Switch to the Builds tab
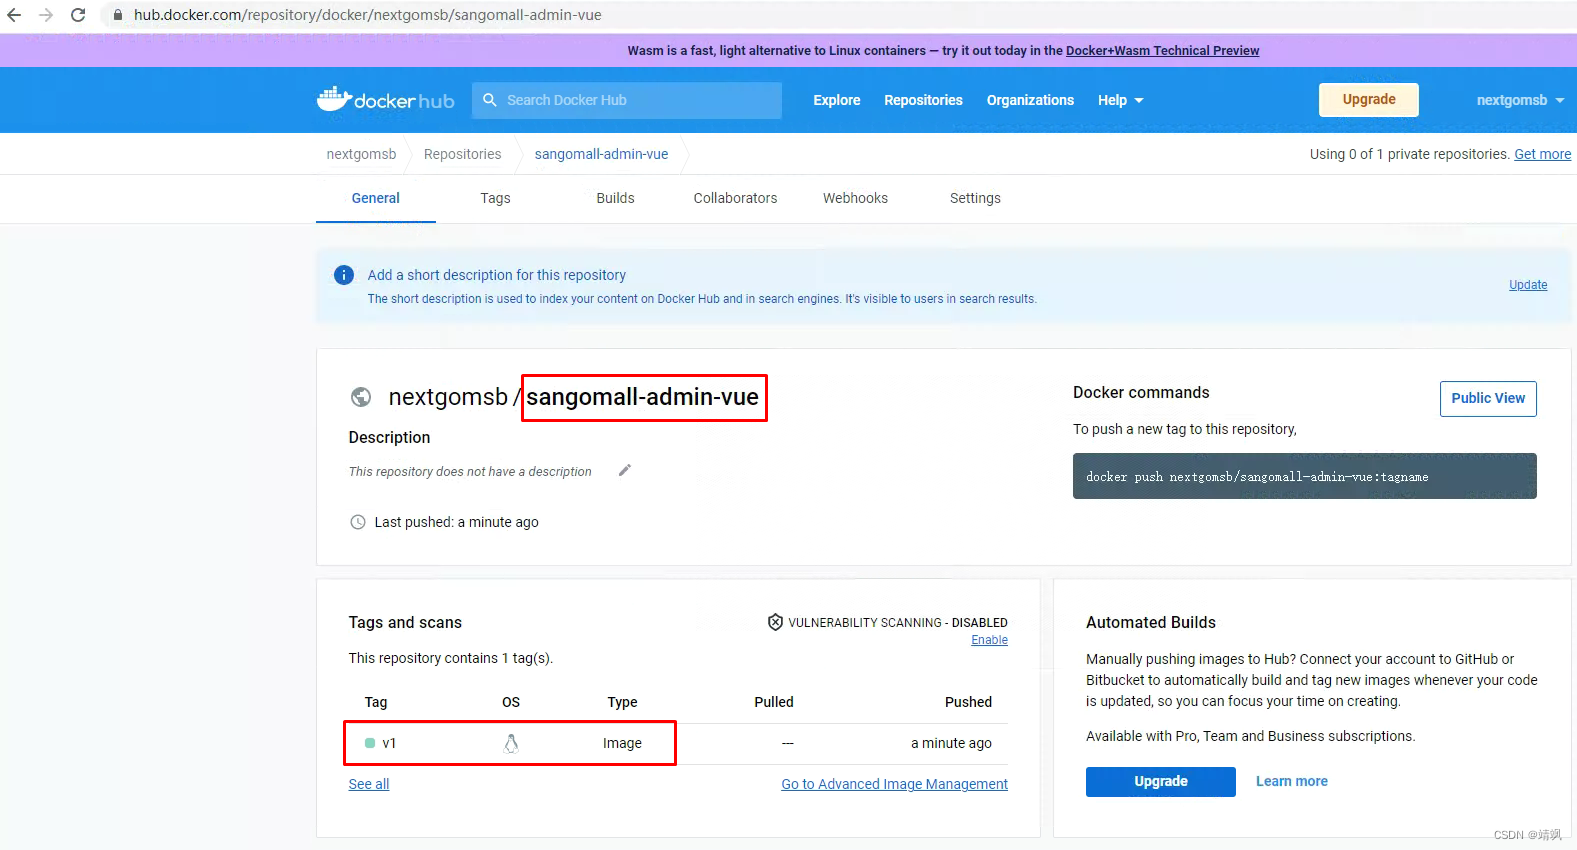1577x850 pixels. click(615, 198)
